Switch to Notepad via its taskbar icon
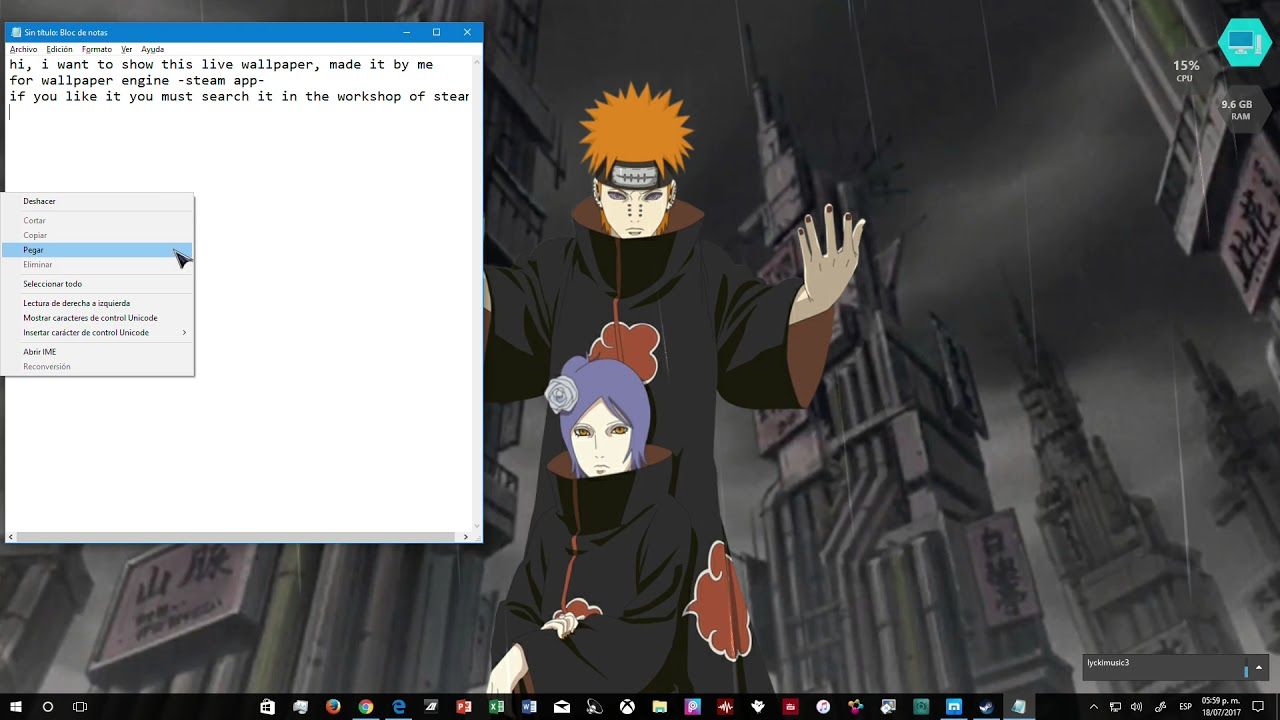Image resolution: width=1280 pixels, height=720 pixels. click(x=1019, y=706)
